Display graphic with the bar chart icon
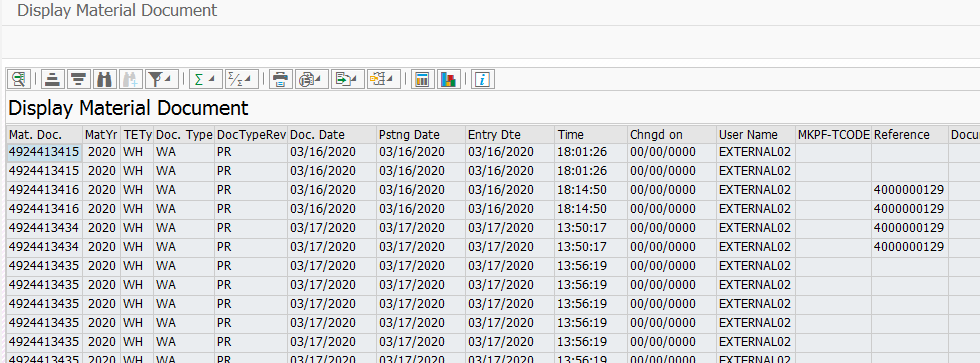Viewport: 980px width, 363px height. coord(449,79)
